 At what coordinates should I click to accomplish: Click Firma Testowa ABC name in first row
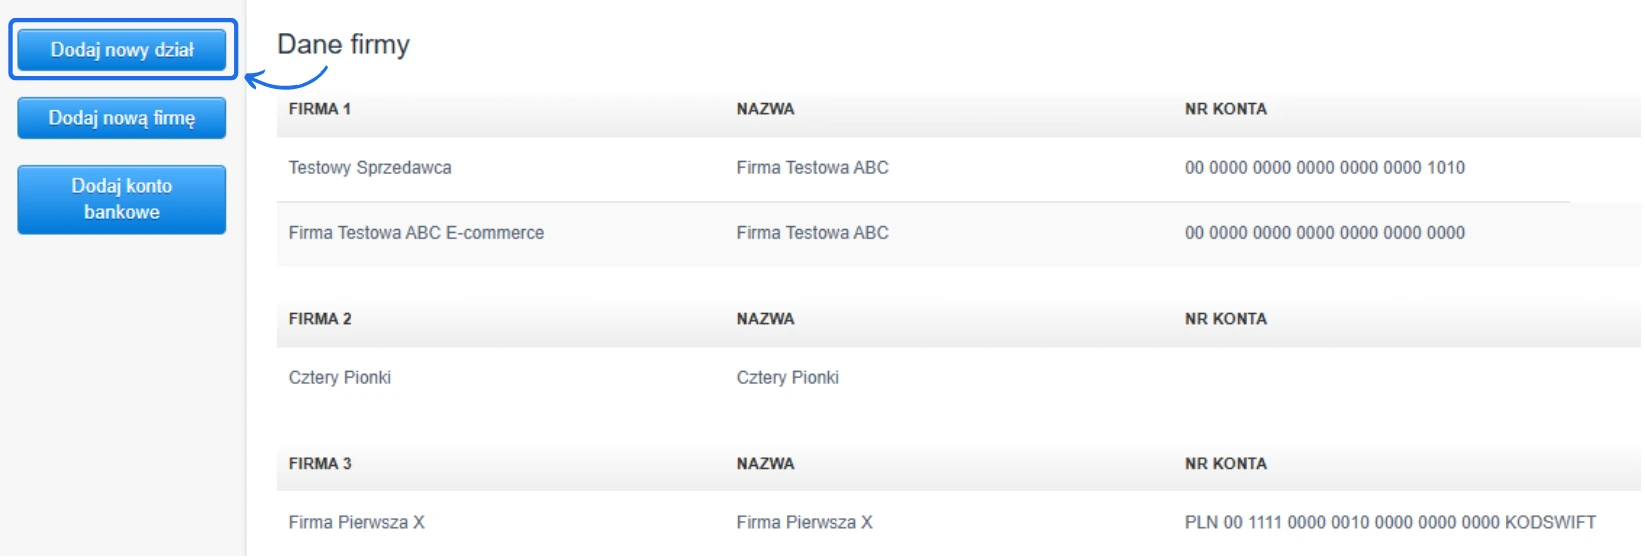(812, 168)
